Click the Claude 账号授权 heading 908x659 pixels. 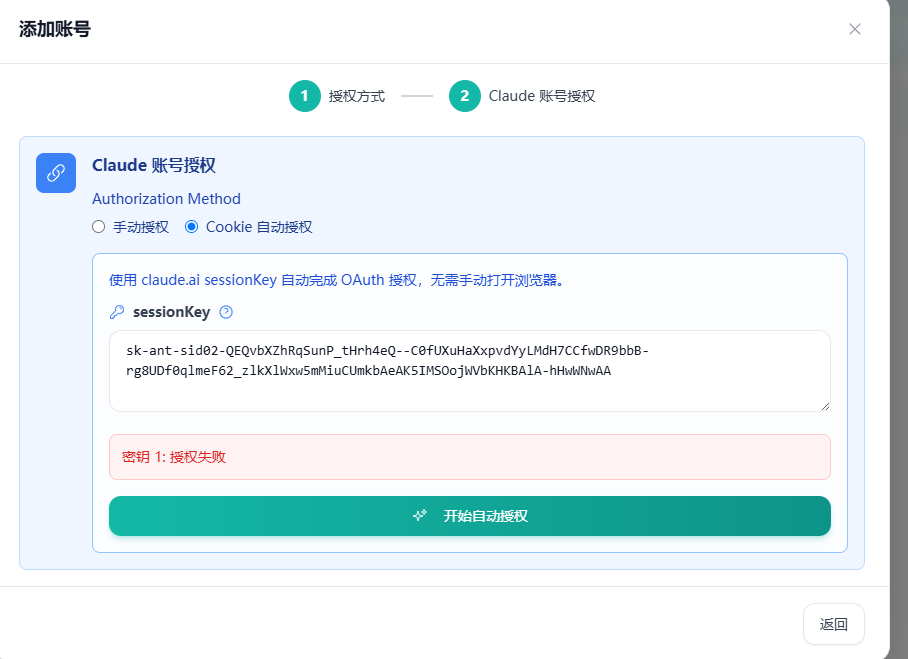click(x=153, y=165)
